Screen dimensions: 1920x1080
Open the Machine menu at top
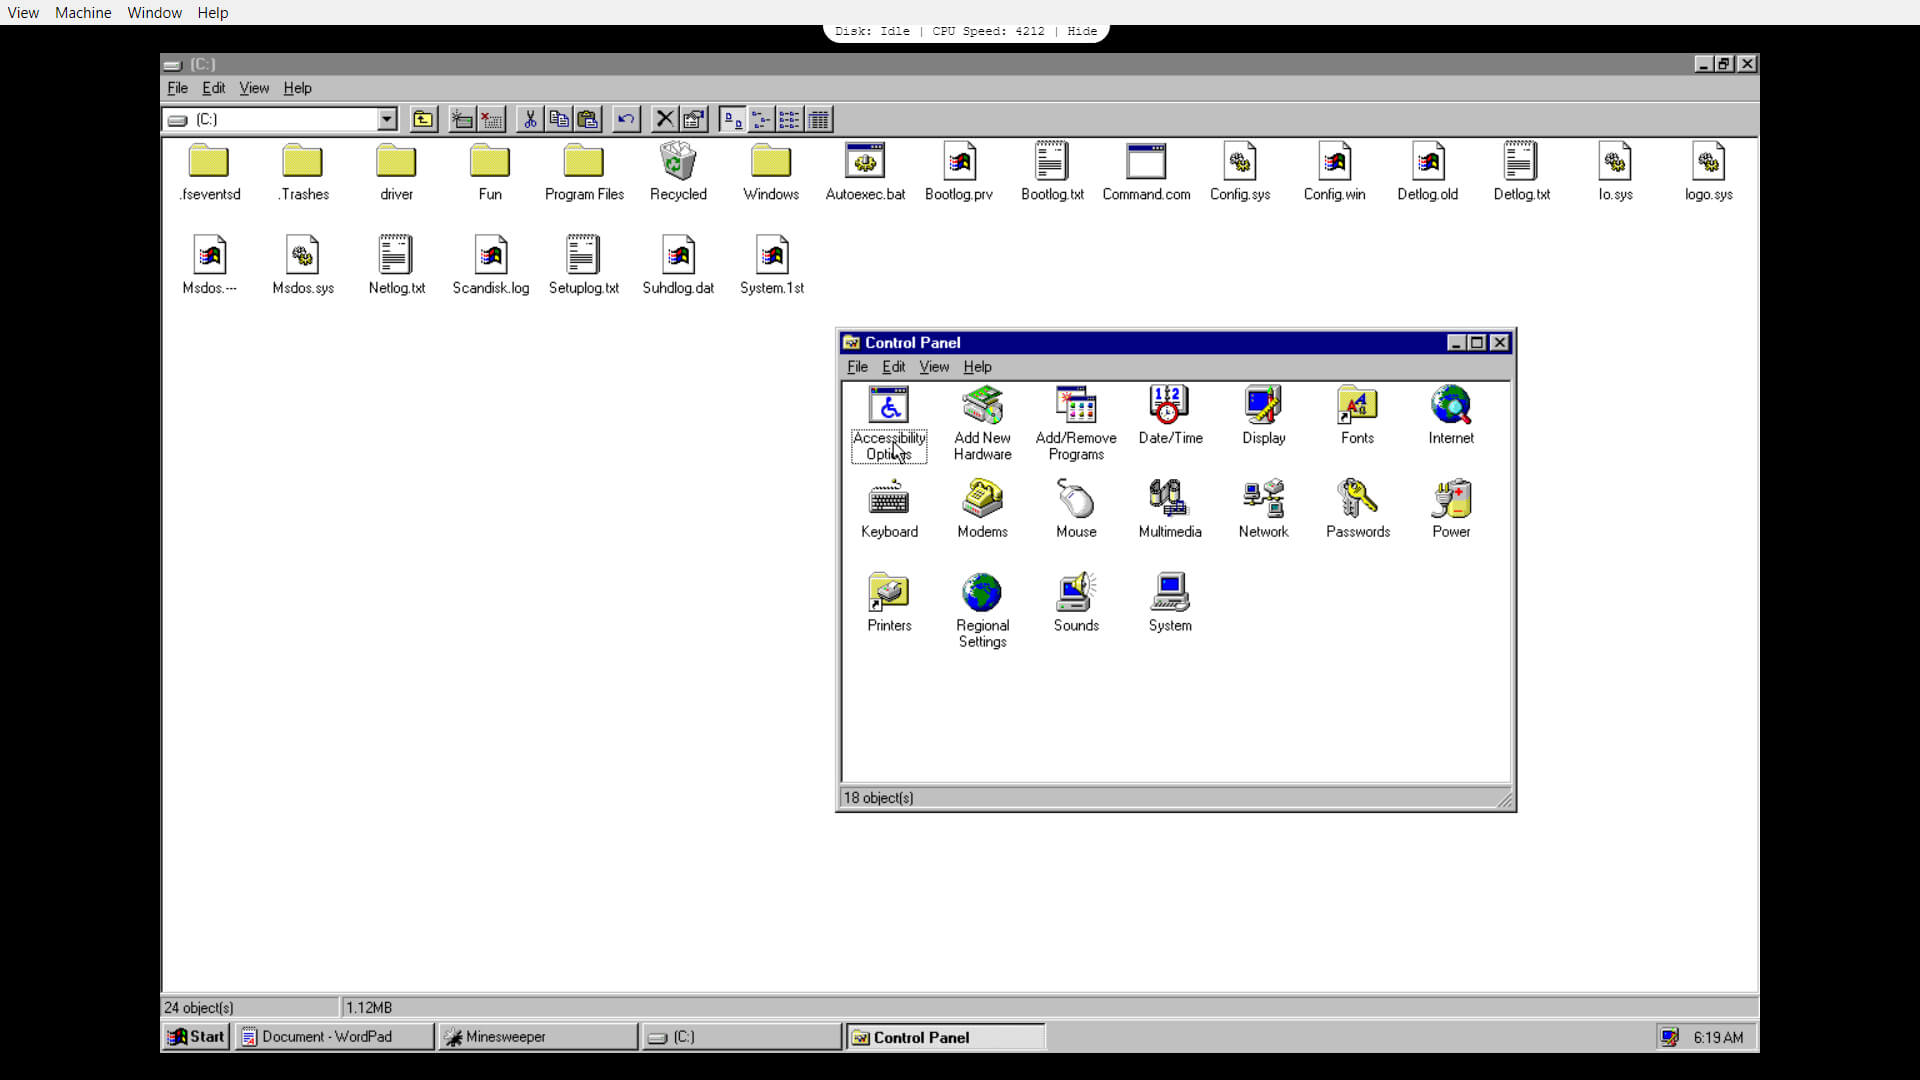(x=83, y=13)
